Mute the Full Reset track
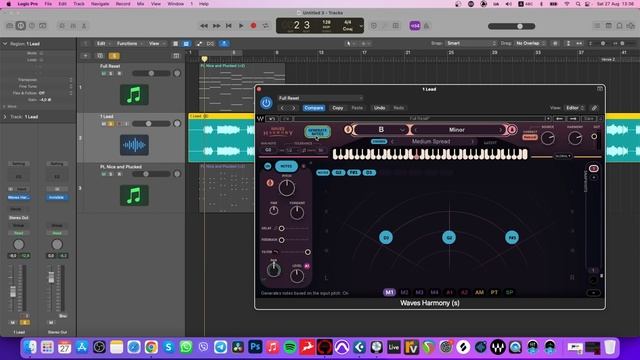Image resolution: width=640 pixels, height=360 pixels. pos(104,73)
